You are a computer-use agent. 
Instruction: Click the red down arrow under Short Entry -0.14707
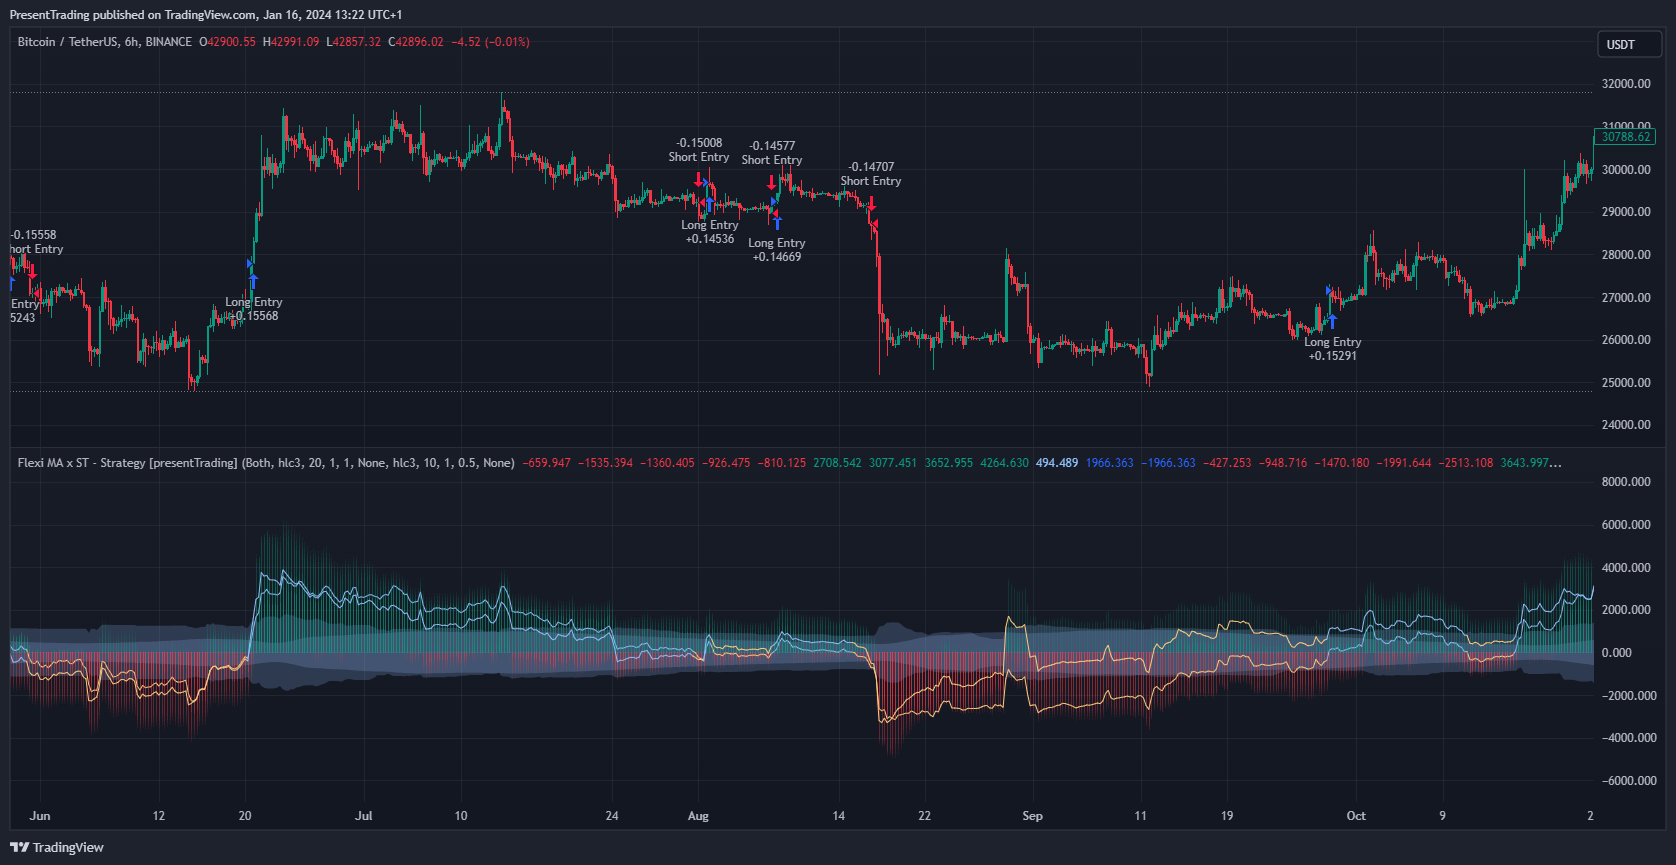pyautogui.click(x=872, y=203)
